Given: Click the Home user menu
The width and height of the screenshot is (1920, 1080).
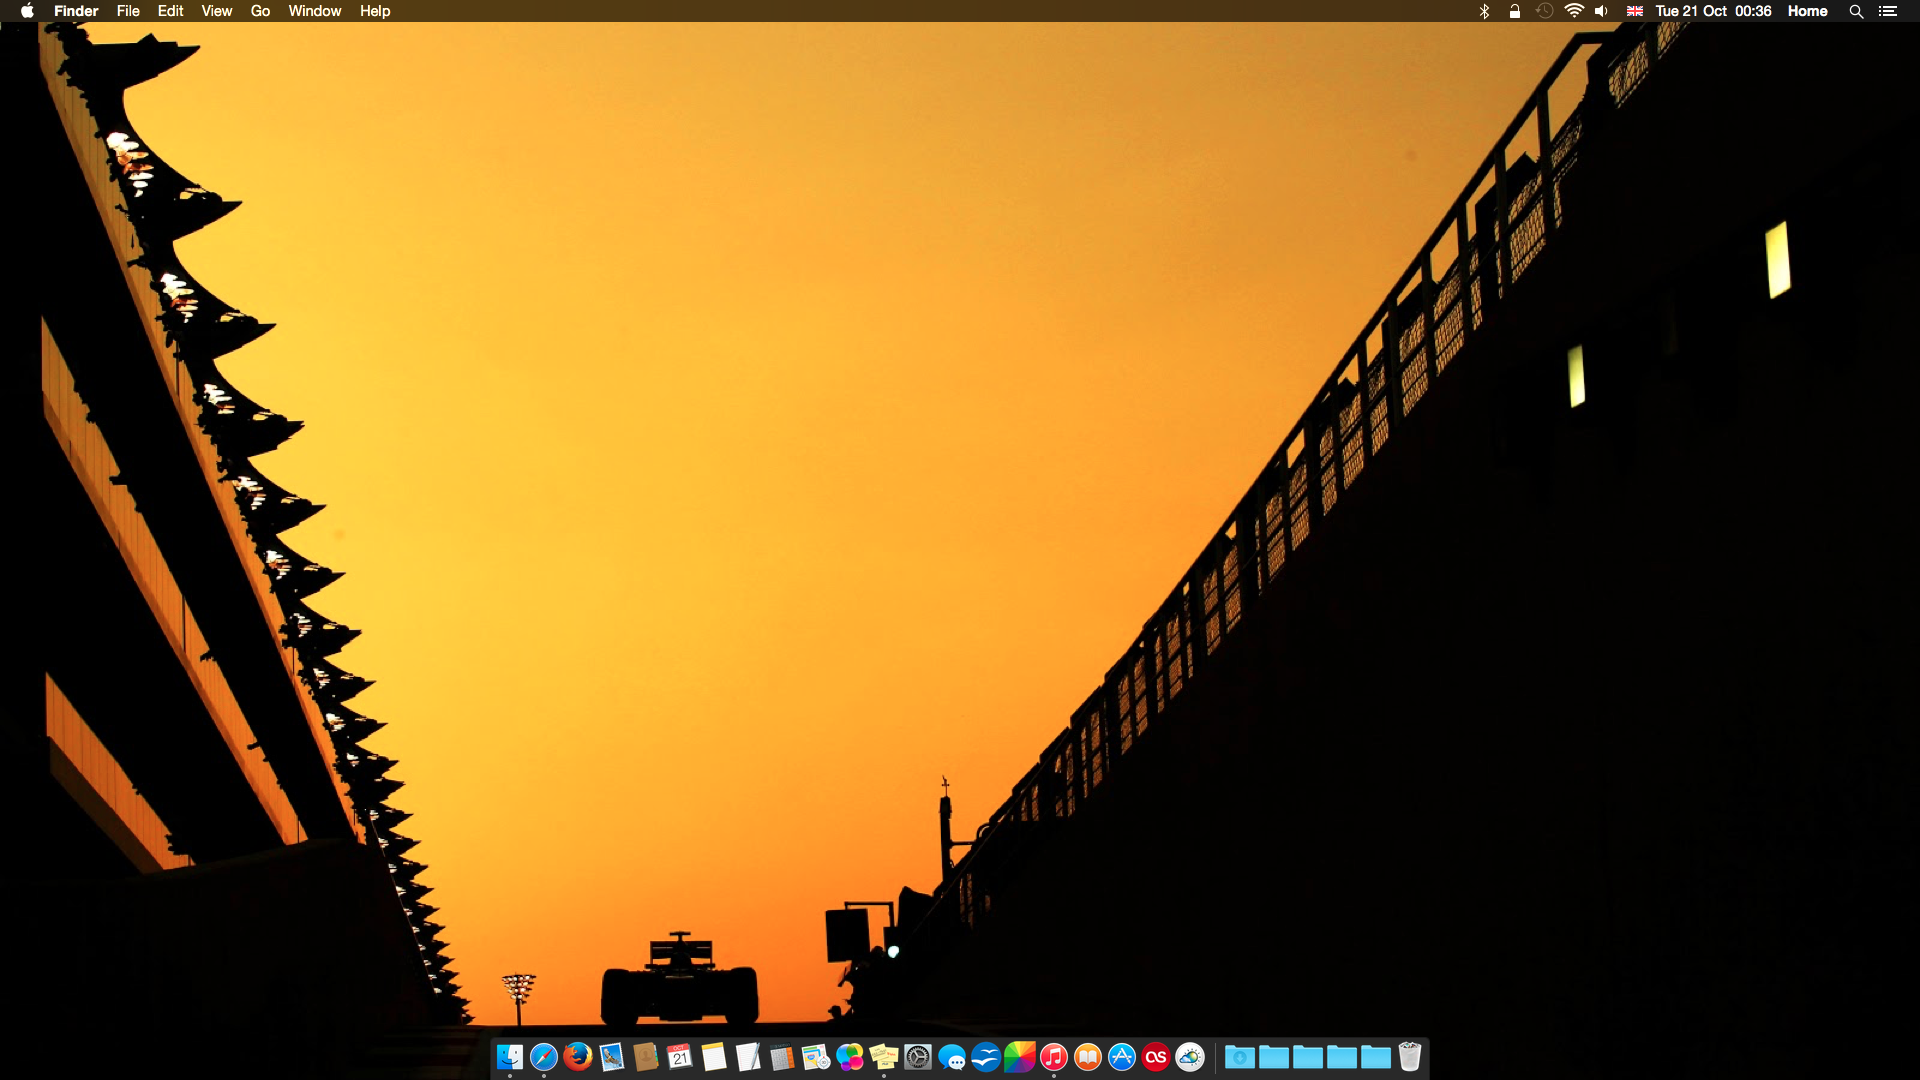Looking at the screenshot, I should 1807,11.
